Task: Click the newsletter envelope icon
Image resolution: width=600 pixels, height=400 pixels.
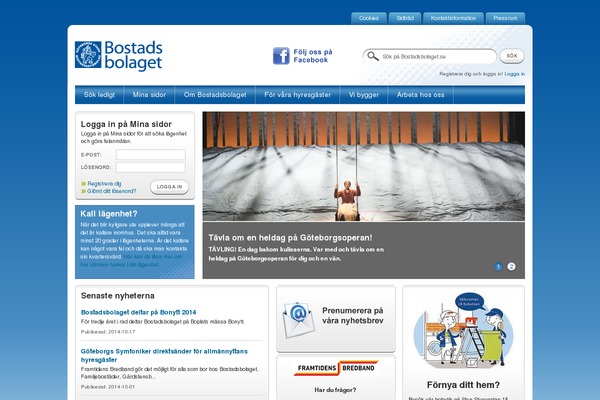Action: (298, 320)
